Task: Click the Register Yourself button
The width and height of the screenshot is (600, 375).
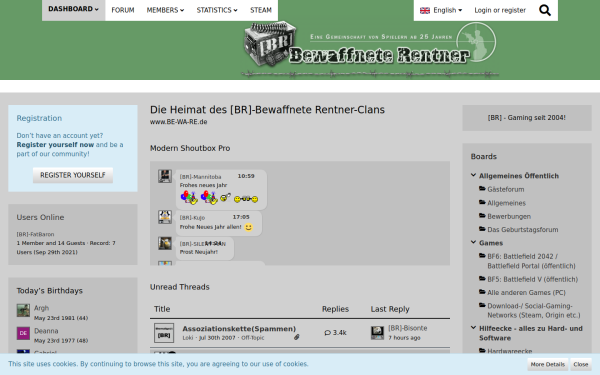Action: (x=73, y=175)
